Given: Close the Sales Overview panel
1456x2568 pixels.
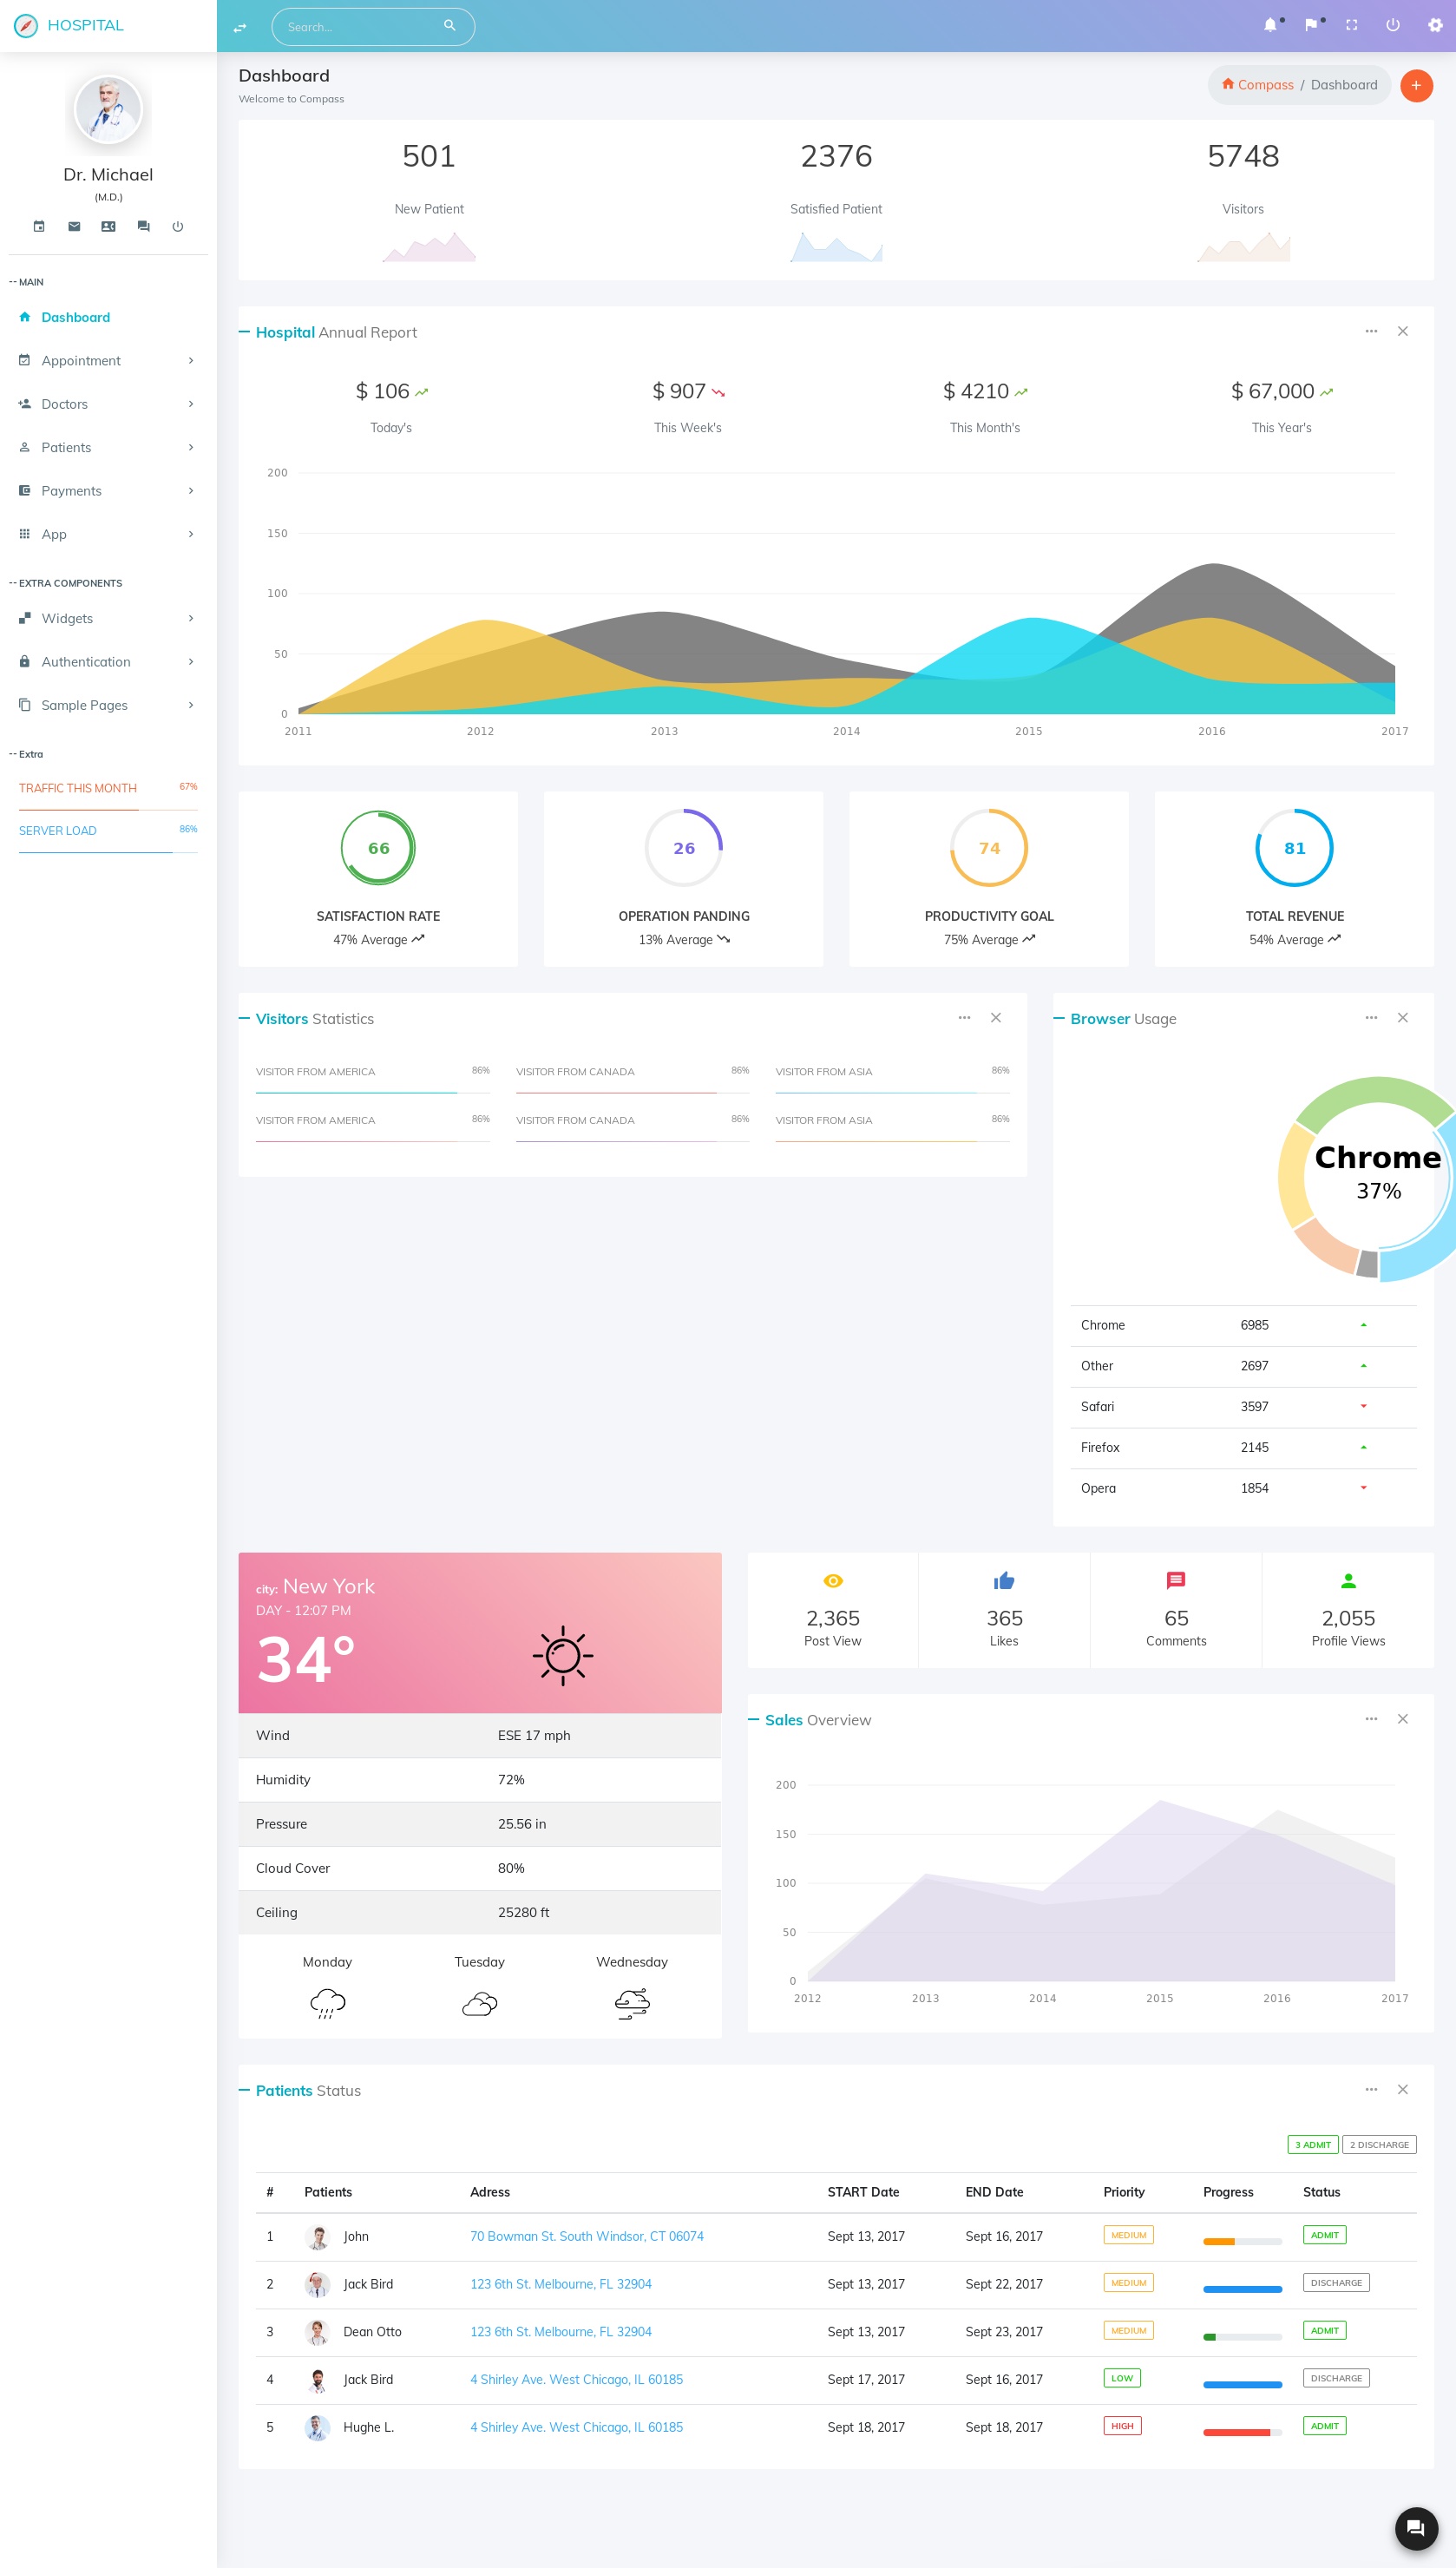Looking at the screenshot, I should tap(1403, 1718).
